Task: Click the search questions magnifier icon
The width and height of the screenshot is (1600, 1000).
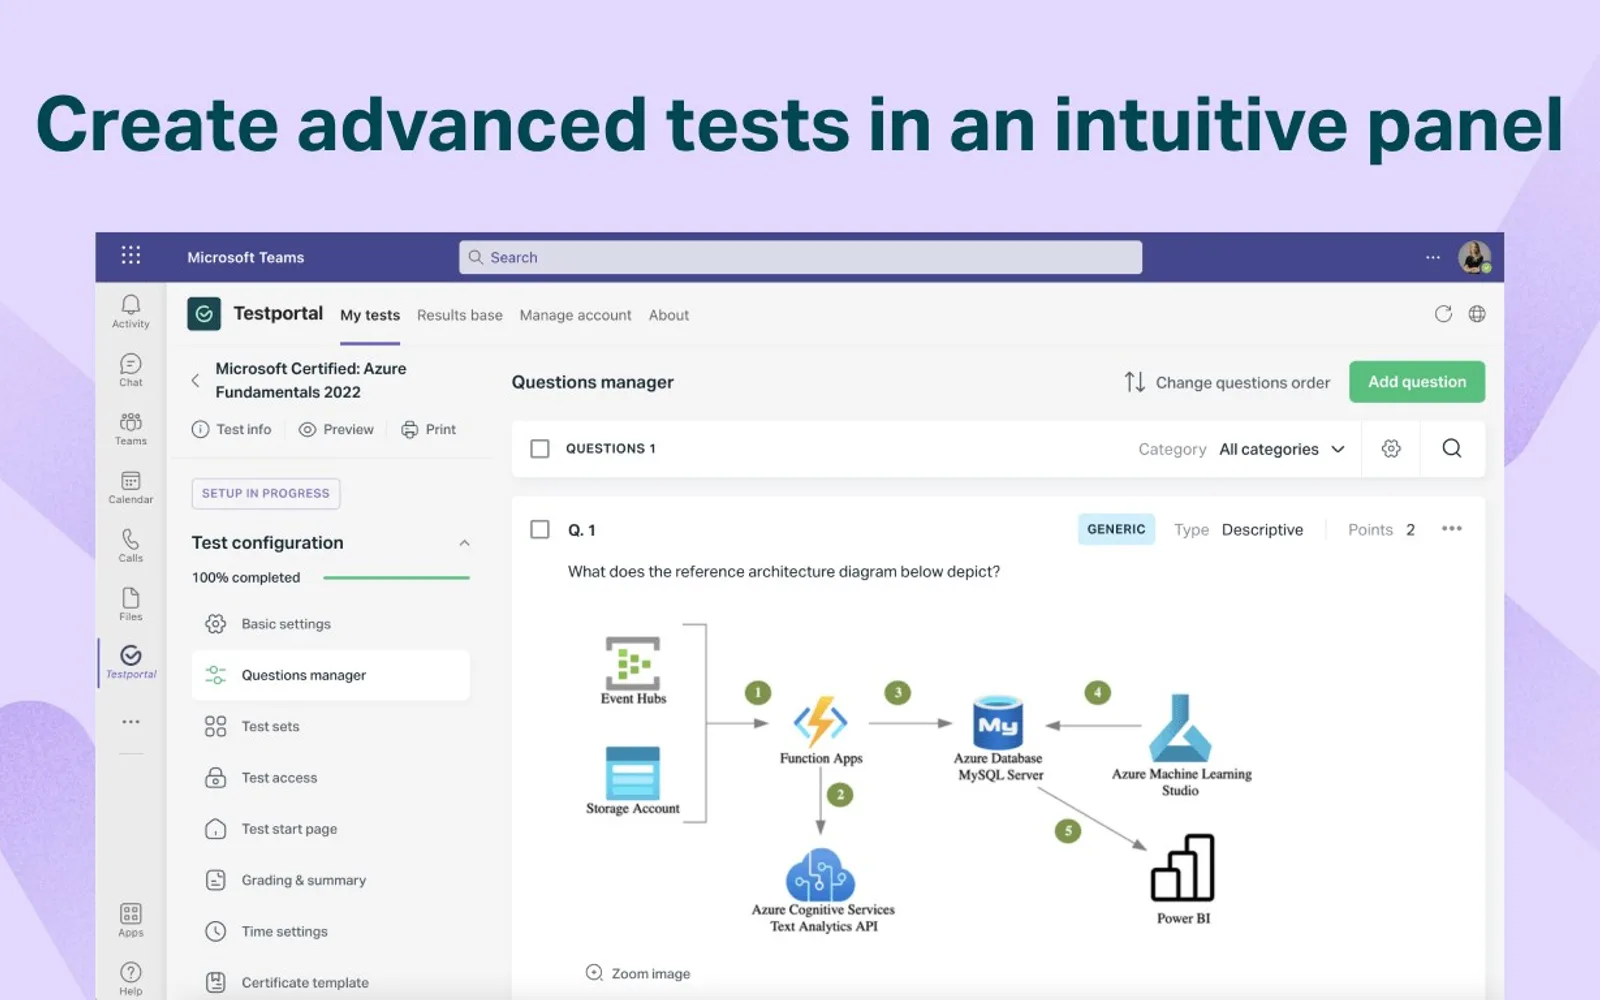Action: [1452, 448]
